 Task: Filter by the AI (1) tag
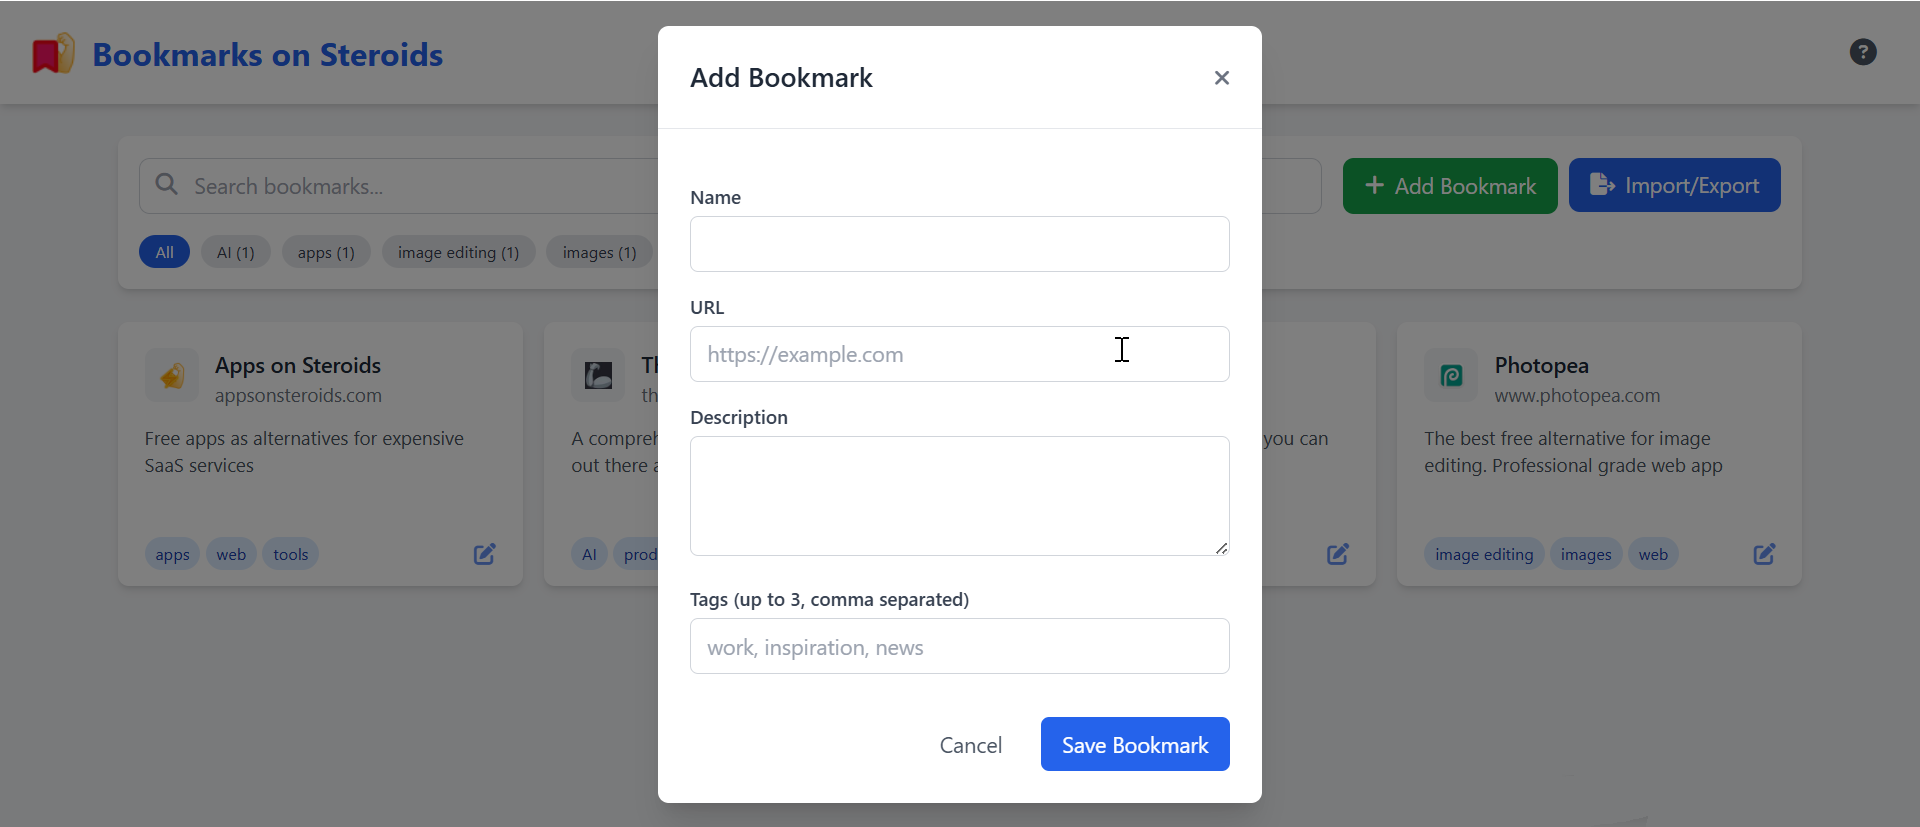[236, 252]
